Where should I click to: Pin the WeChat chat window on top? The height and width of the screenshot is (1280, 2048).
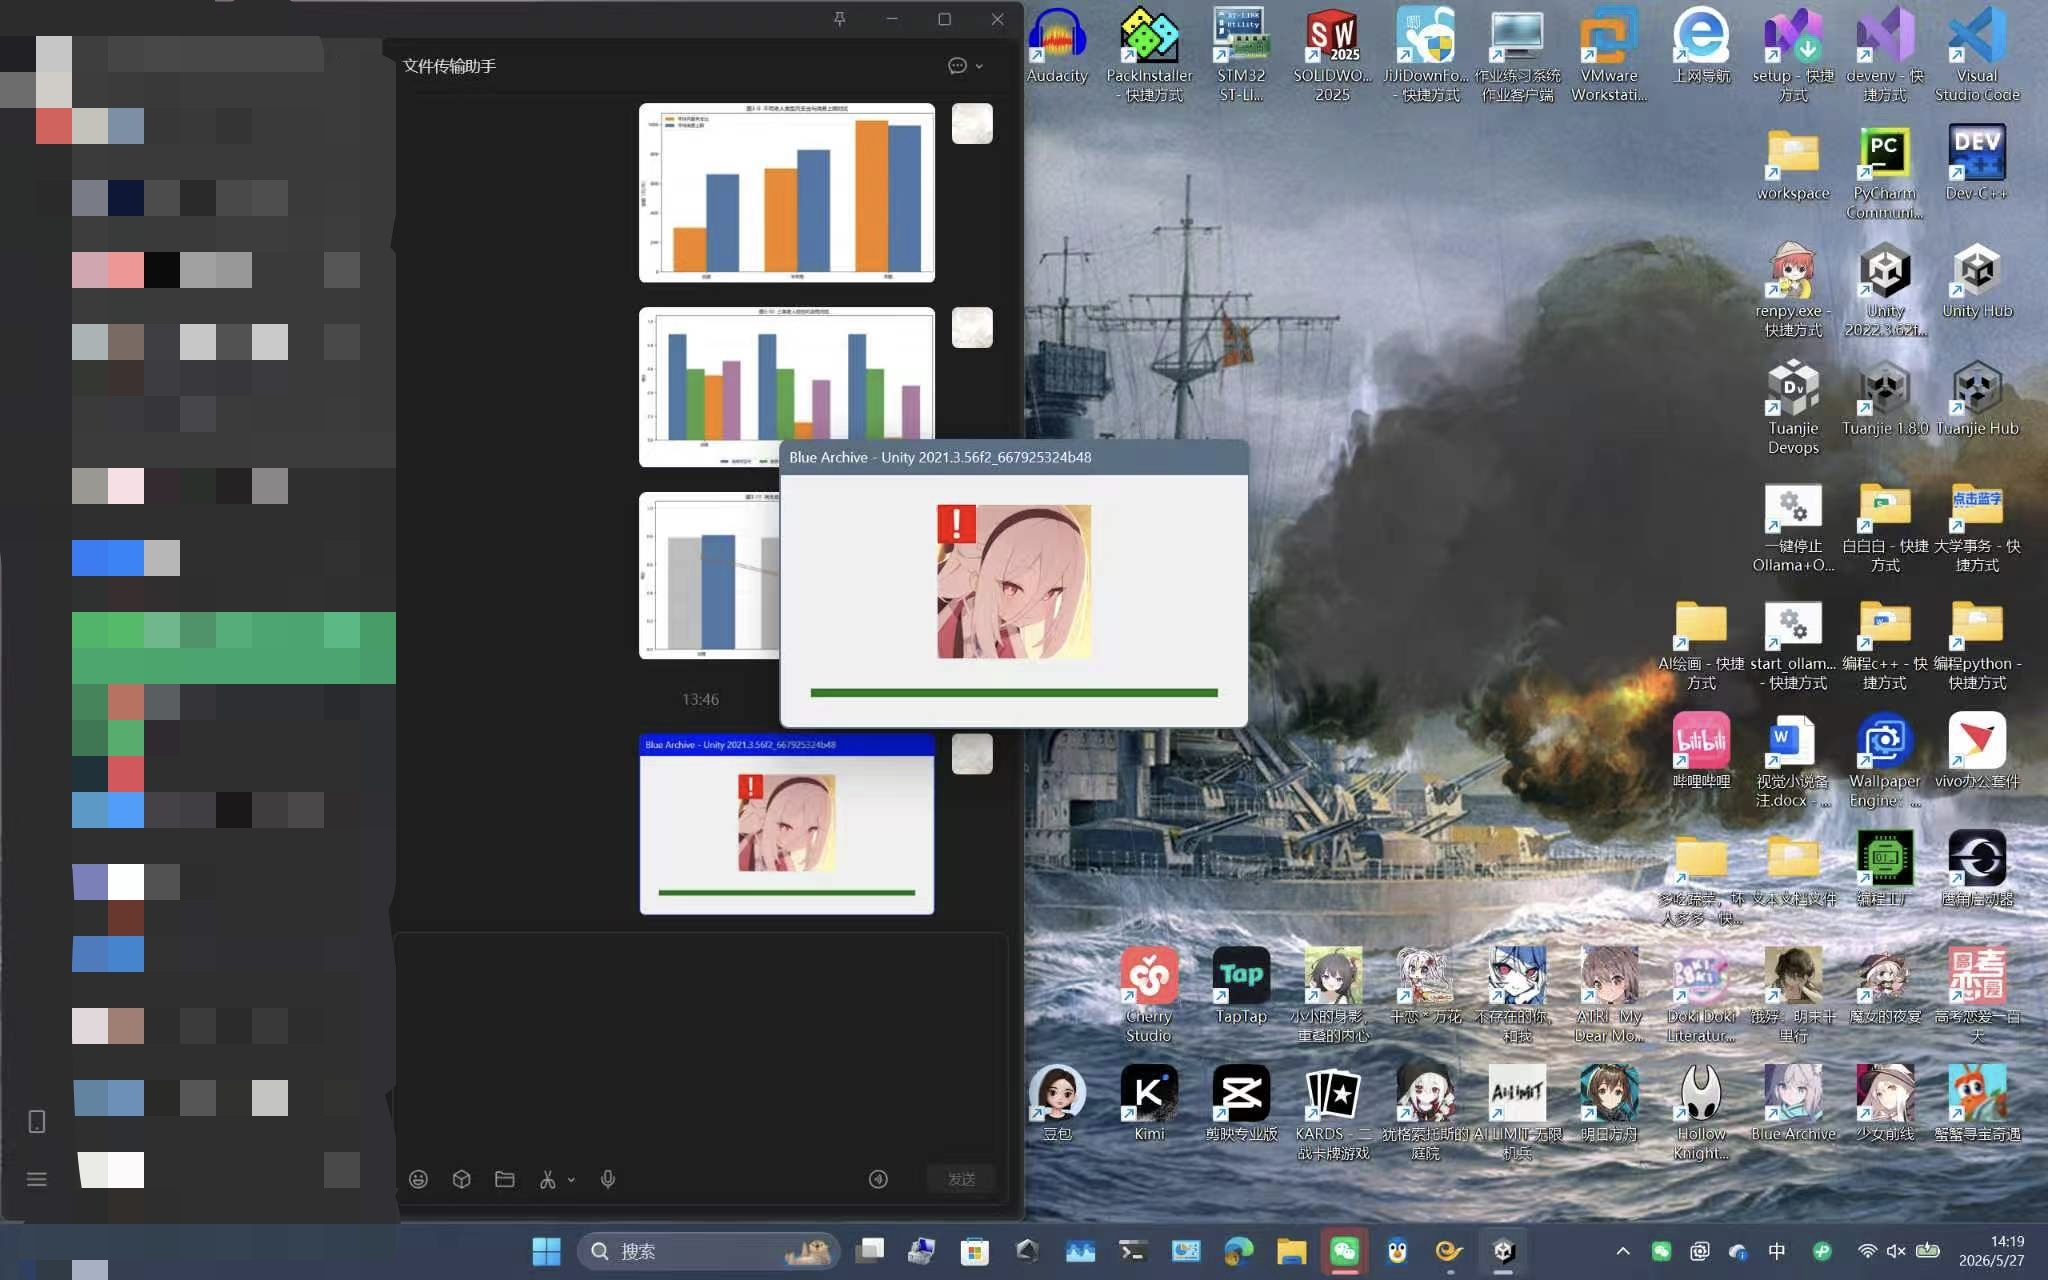pyautogui.click(x=839, y=19)
